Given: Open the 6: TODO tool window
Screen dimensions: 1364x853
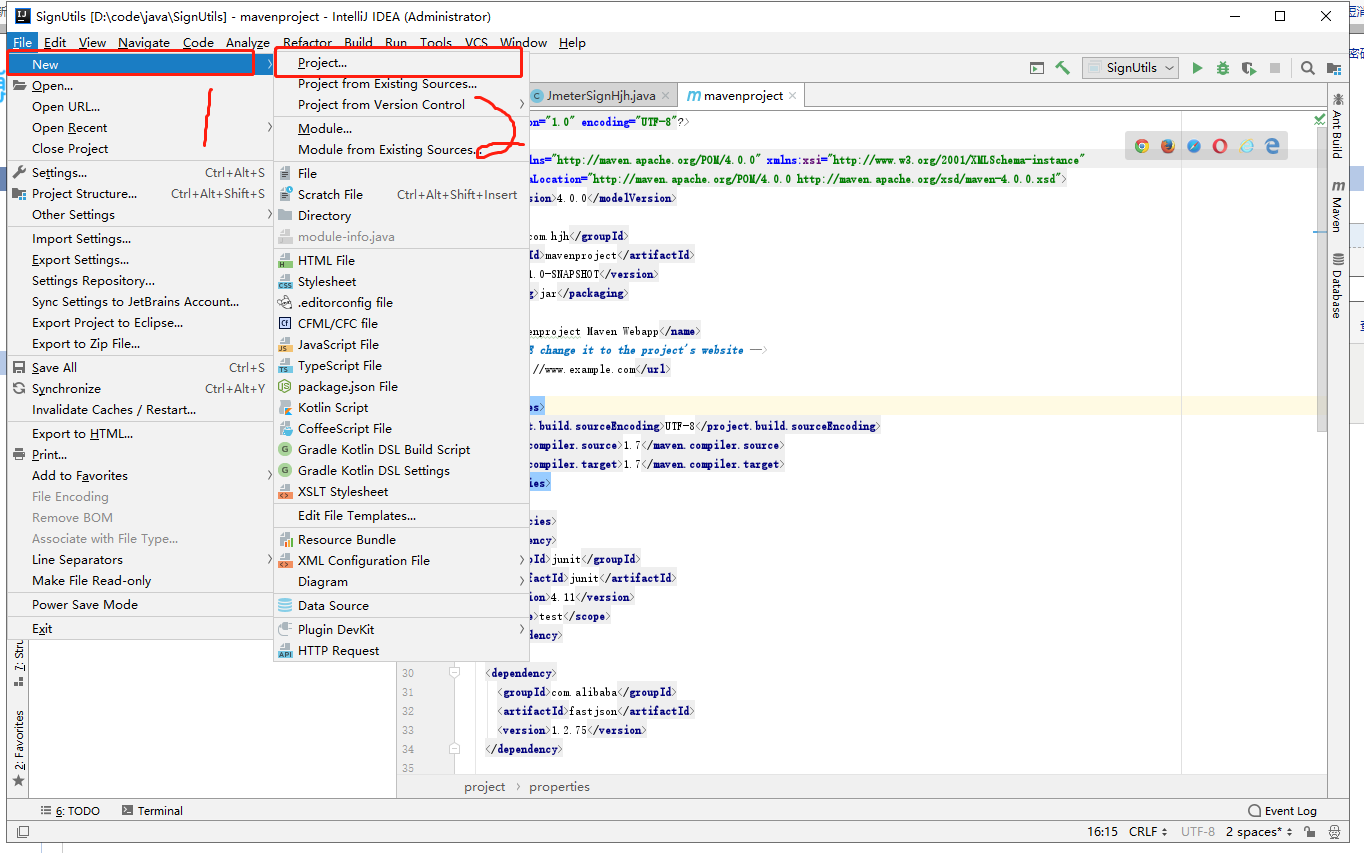Looking at the screenshot, I should pos(70,811).
